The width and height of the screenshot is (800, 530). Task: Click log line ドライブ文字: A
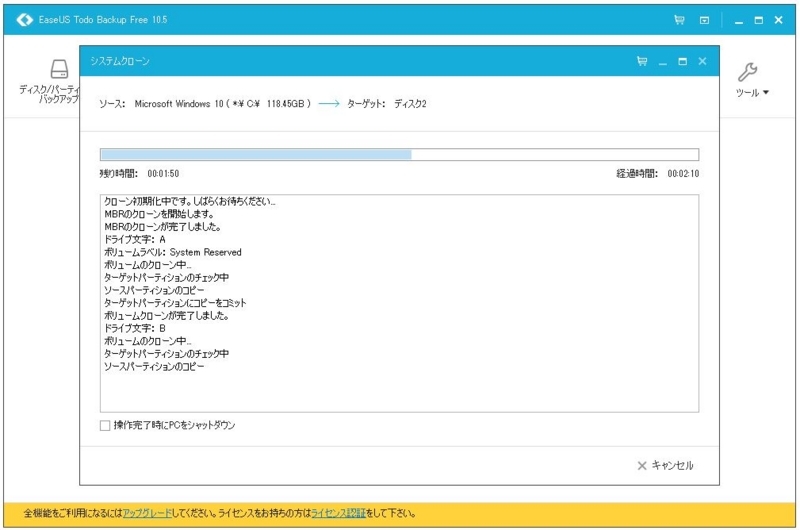pyautogui.click(x=135, y=239)
